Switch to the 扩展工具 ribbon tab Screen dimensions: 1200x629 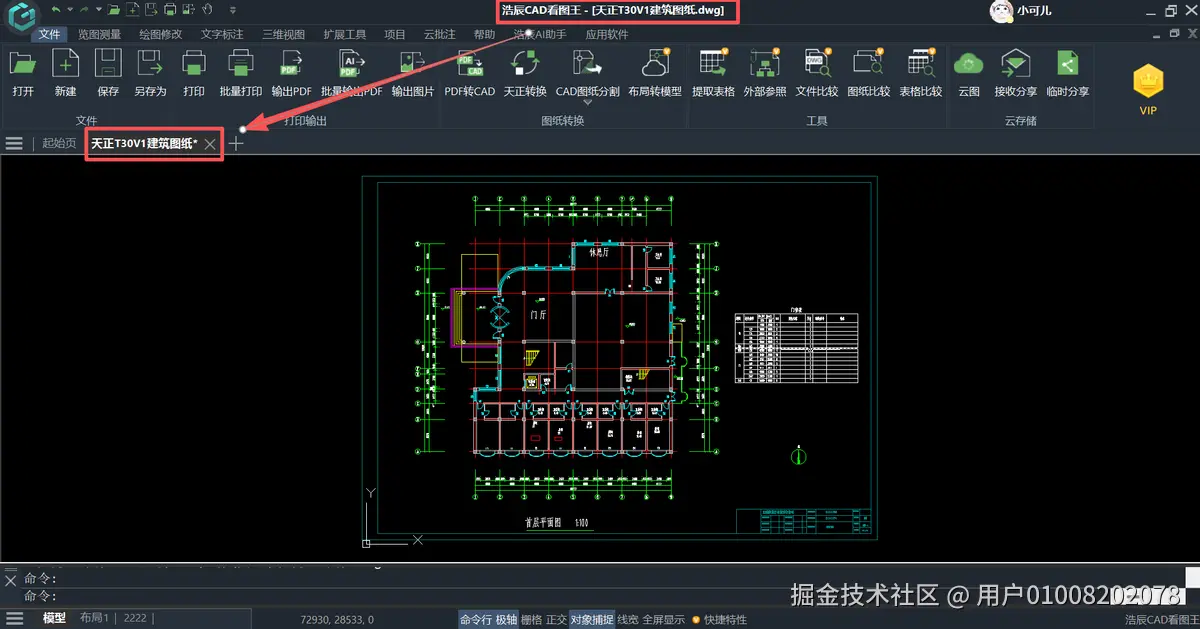pos(345,34)
